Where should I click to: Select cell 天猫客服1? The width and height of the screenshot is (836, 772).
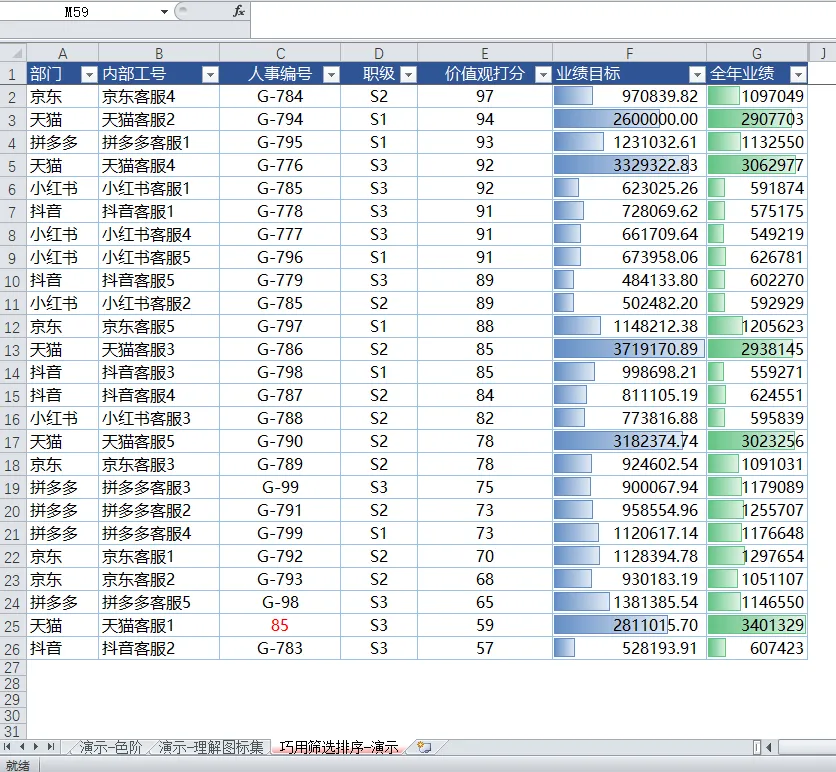(159, 625)
